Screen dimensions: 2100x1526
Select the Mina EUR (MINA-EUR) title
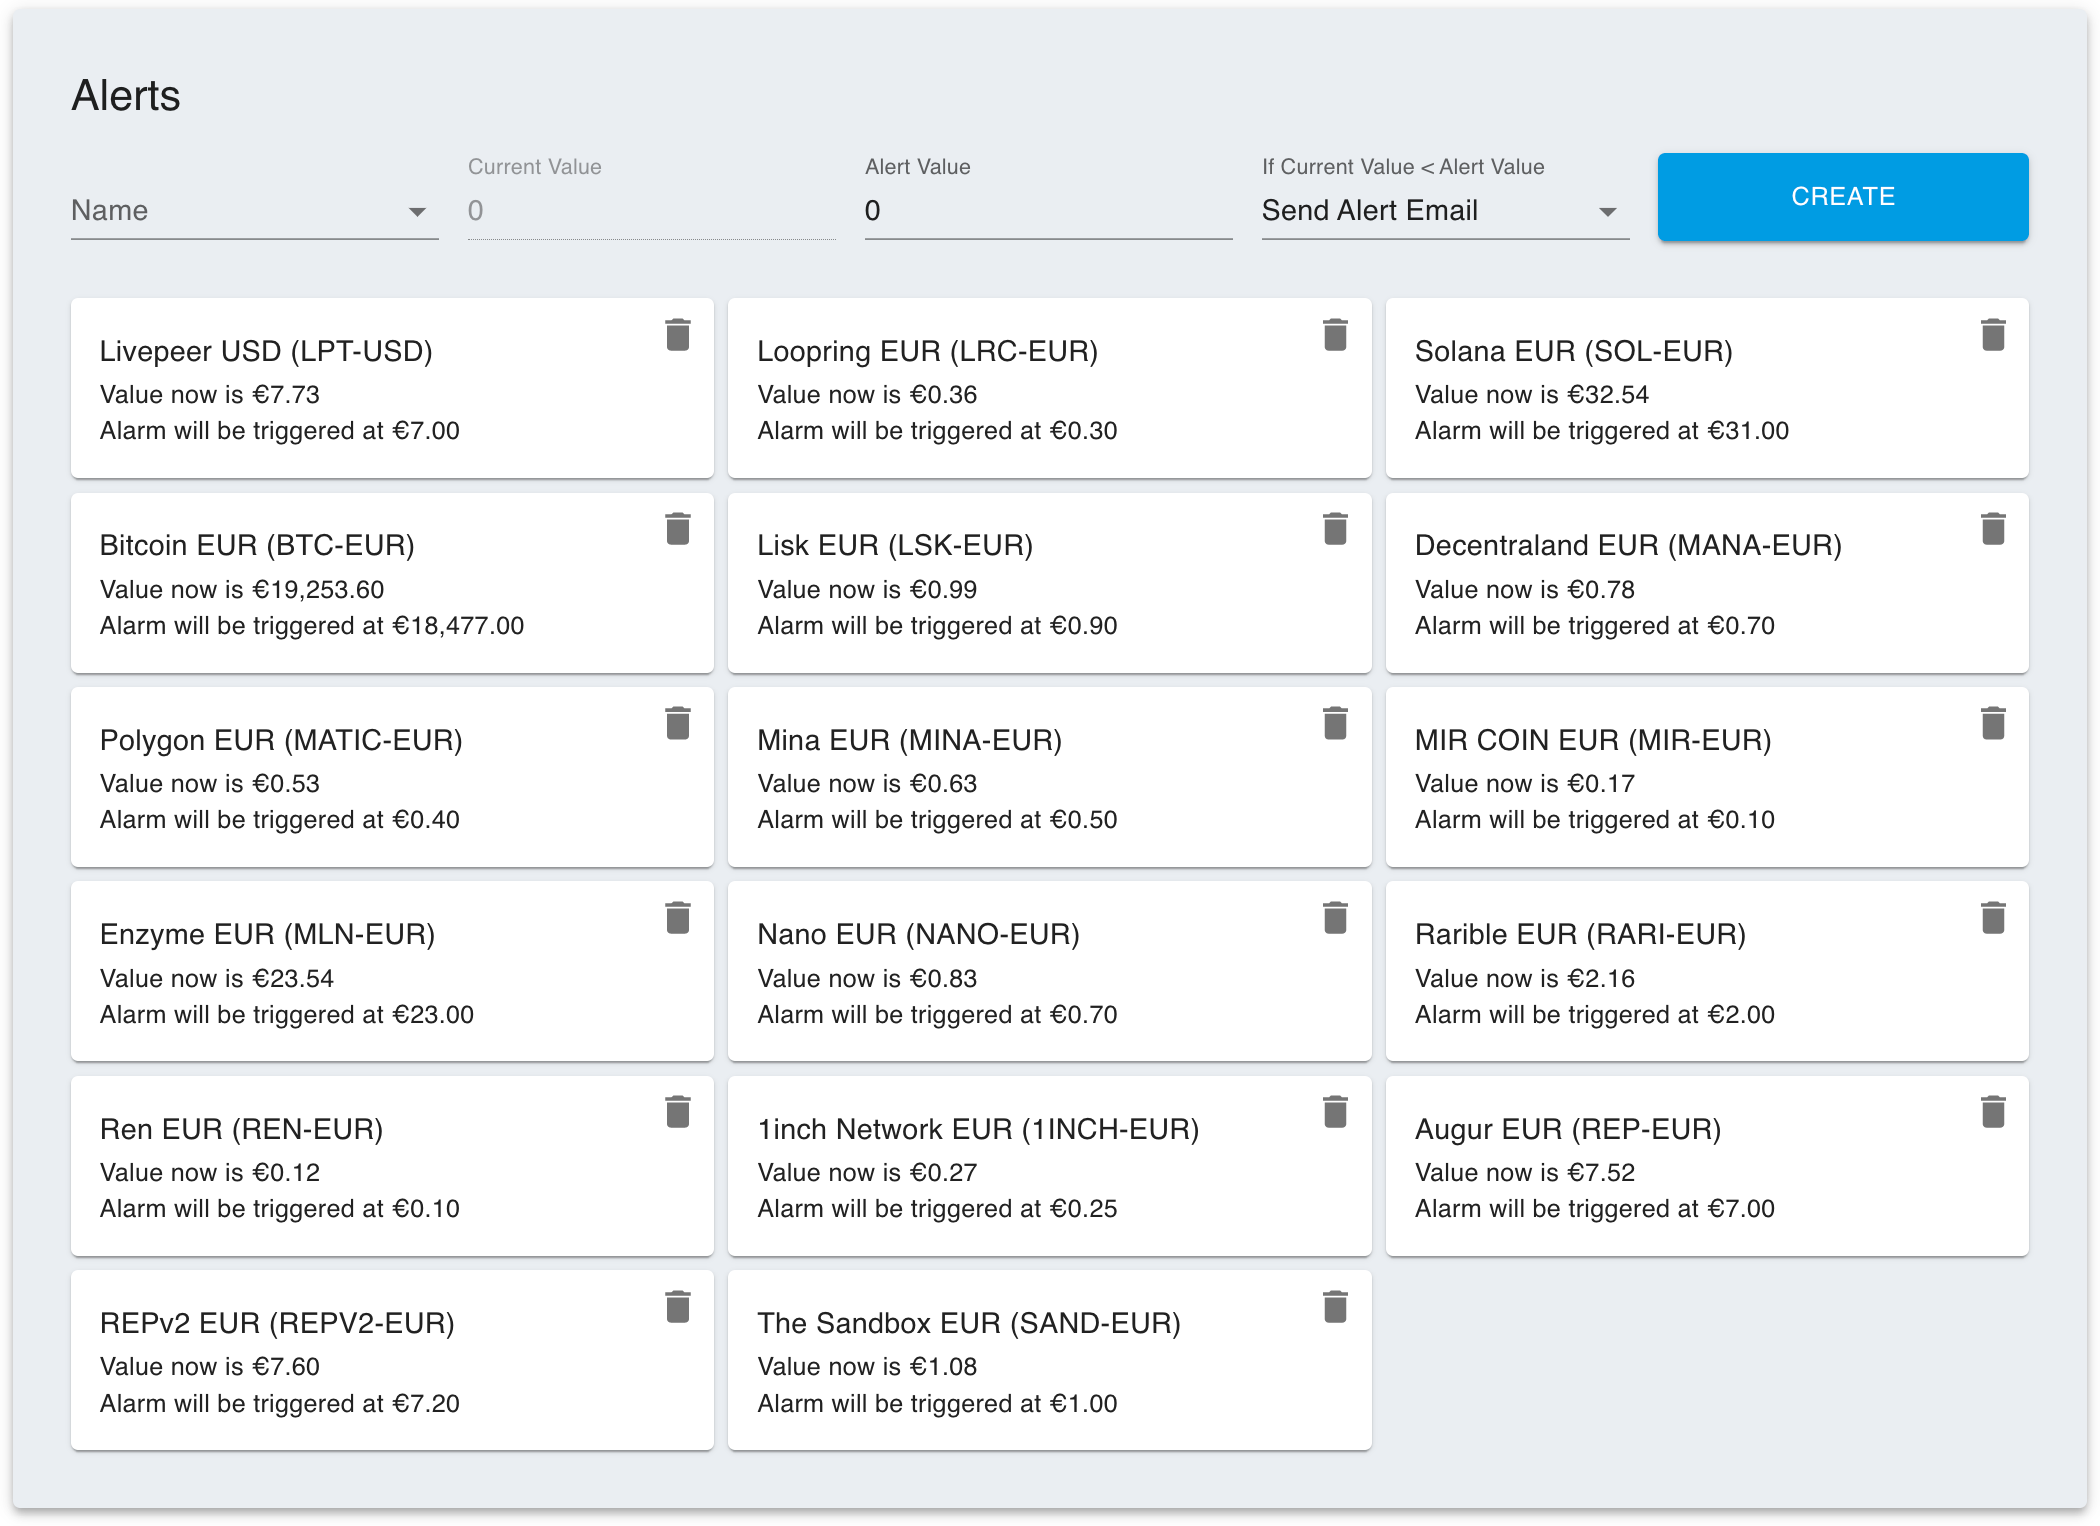909,741
